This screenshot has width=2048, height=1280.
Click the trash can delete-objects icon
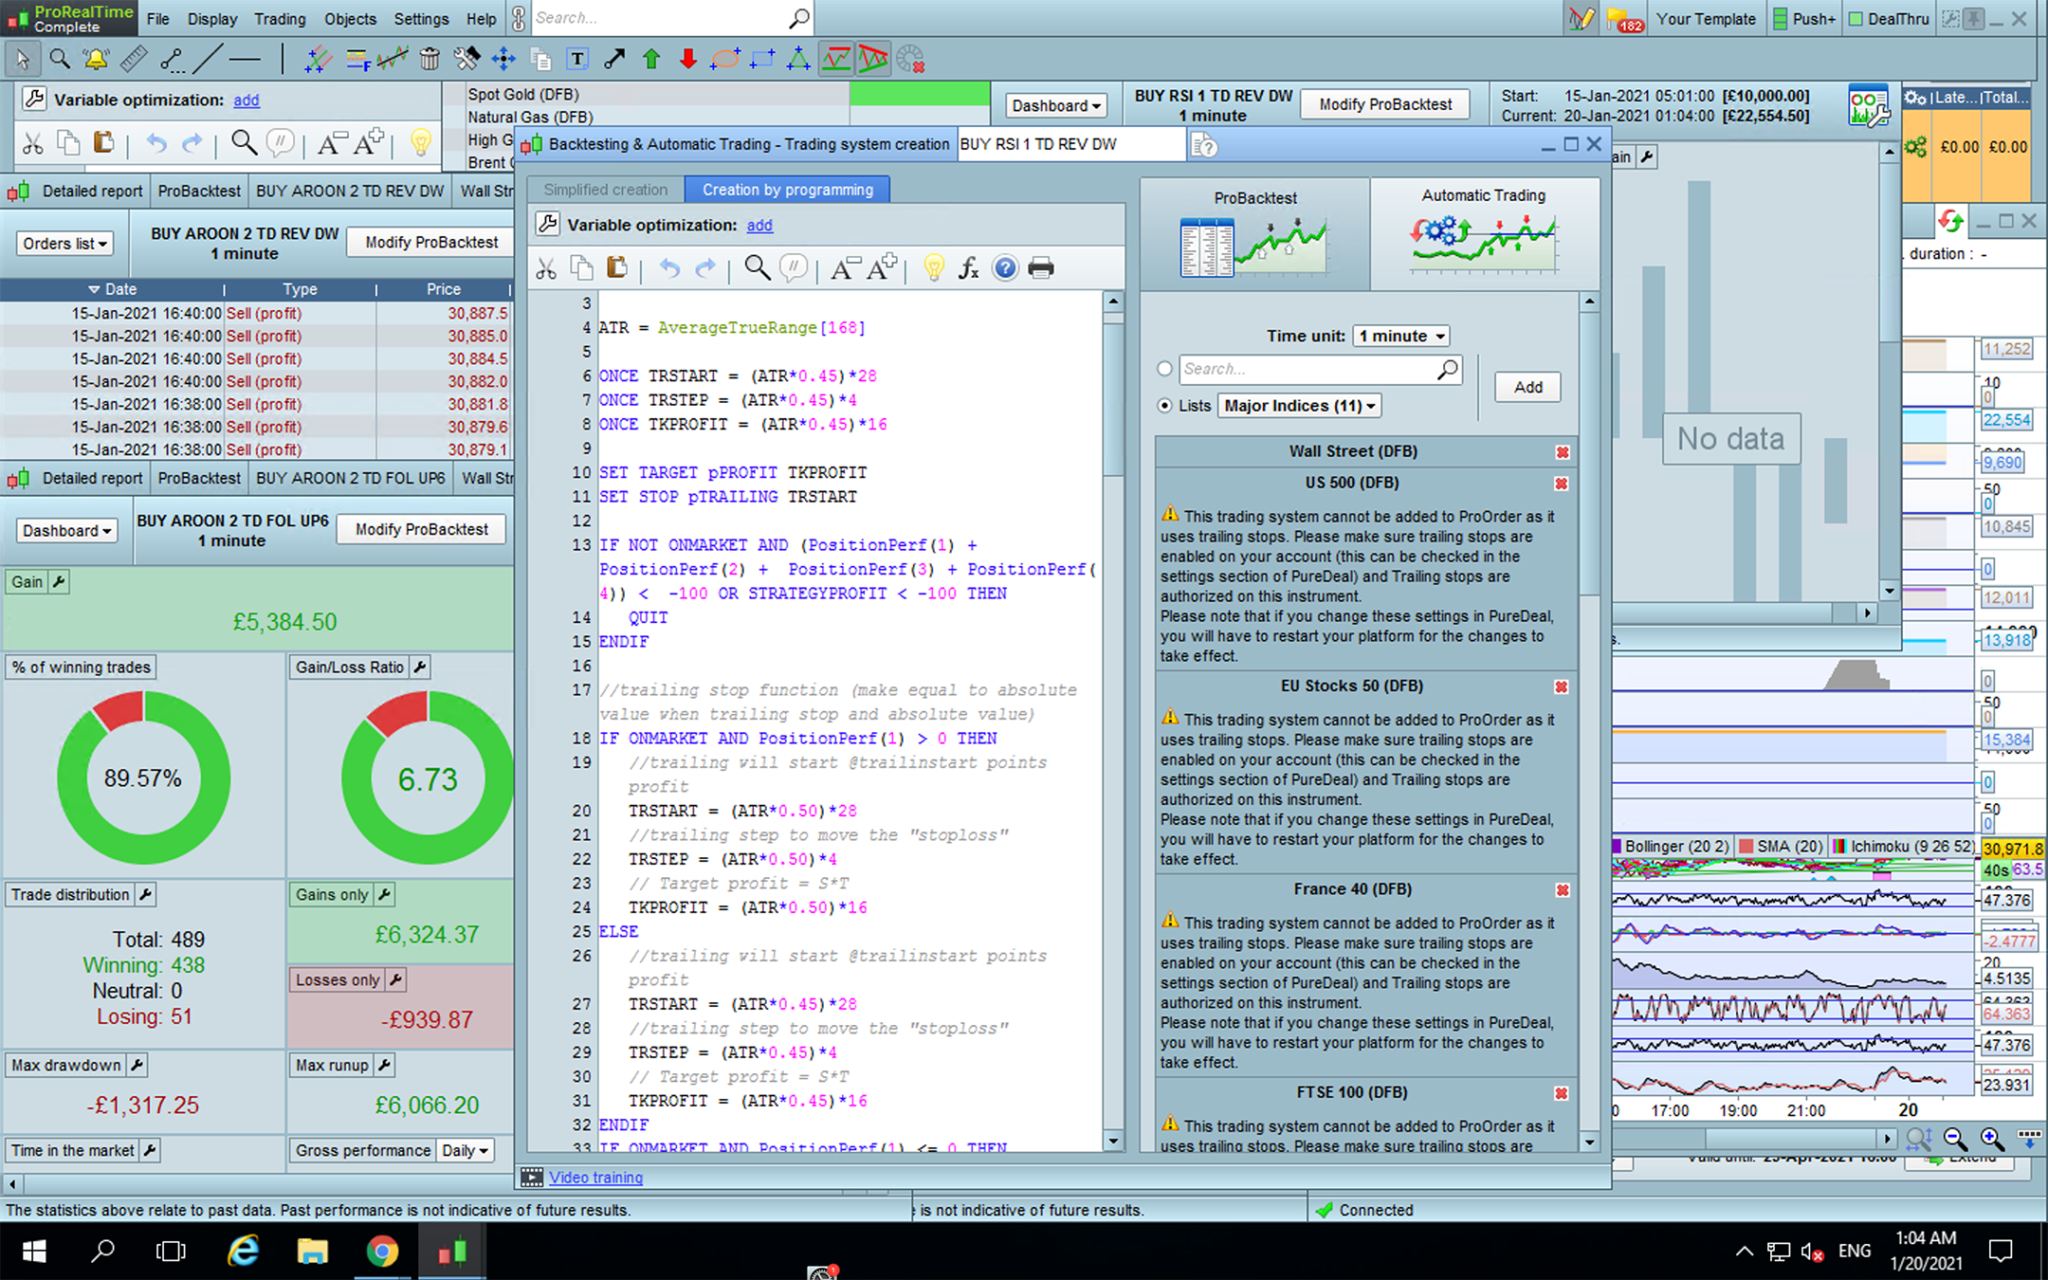[x=429, y=59]
